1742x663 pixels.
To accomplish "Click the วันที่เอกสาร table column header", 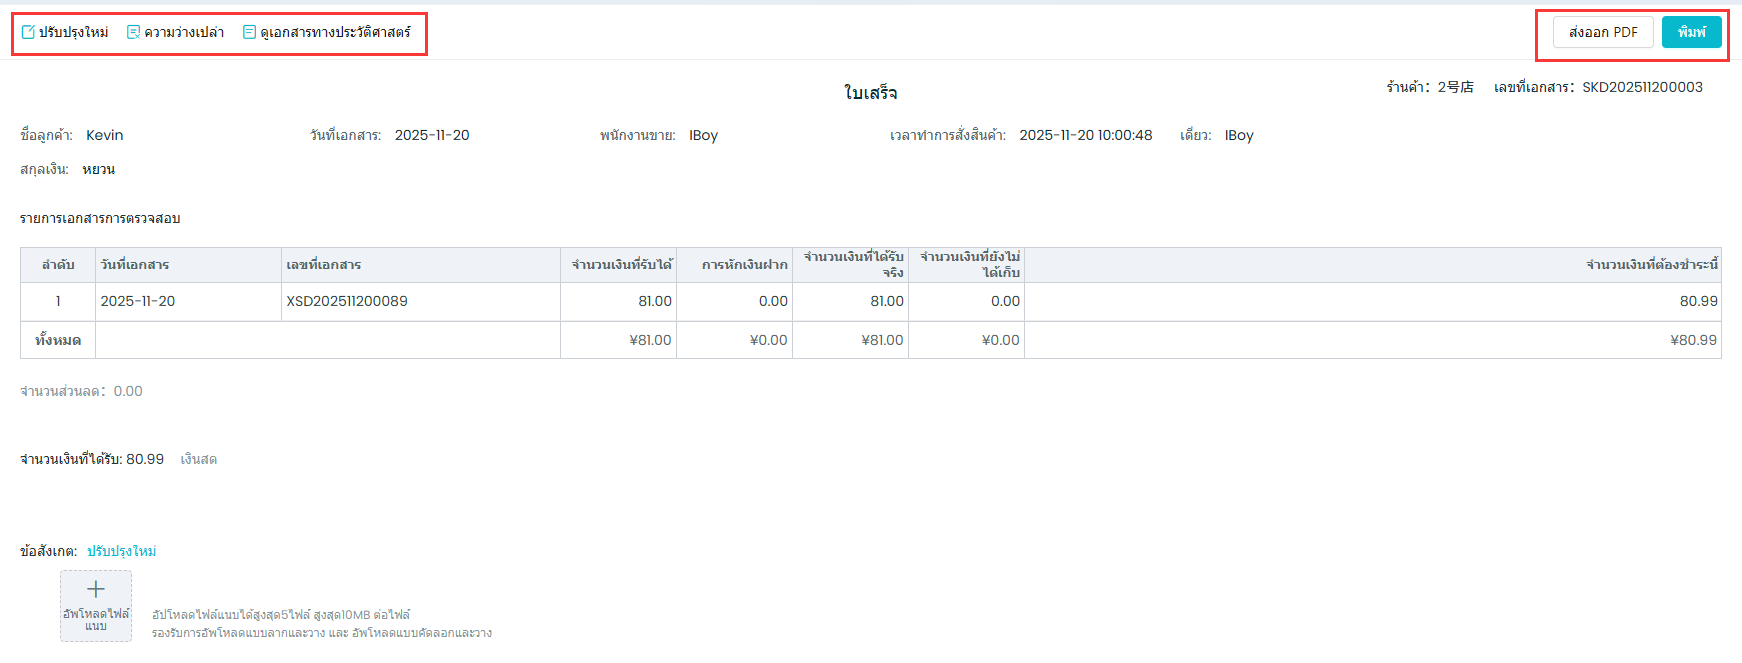I will point(135,265).
